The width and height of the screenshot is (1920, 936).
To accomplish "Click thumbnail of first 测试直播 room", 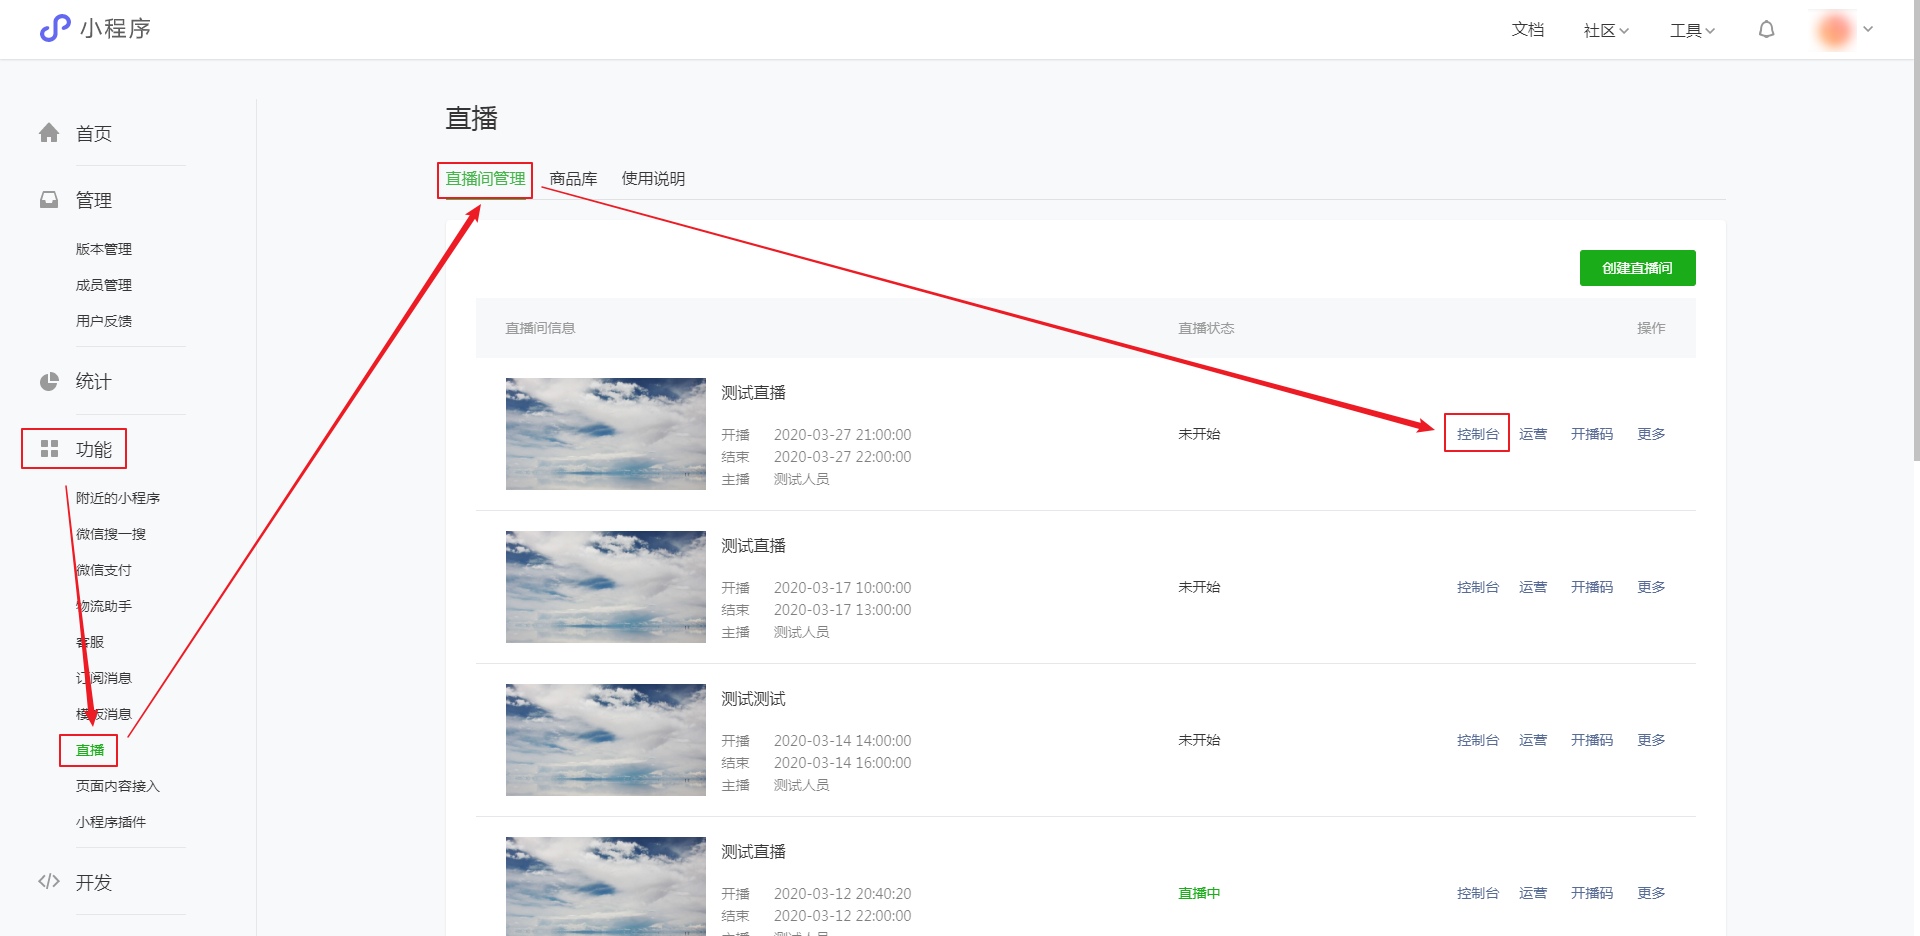I will 605,434.
